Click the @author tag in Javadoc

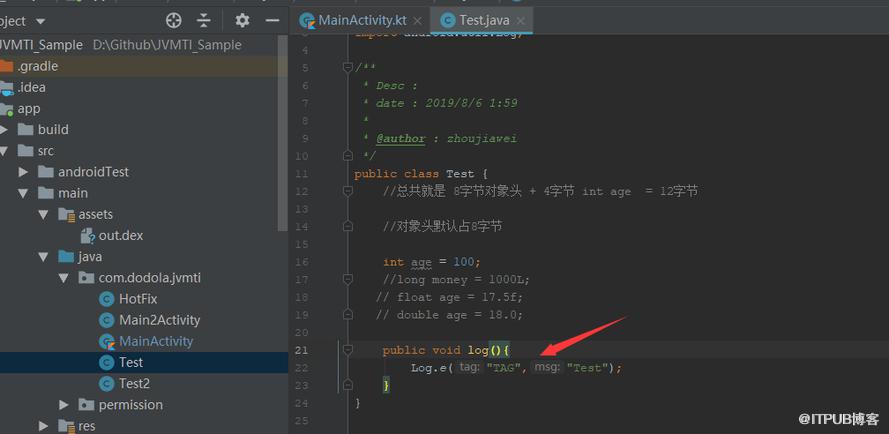[401, 138]
